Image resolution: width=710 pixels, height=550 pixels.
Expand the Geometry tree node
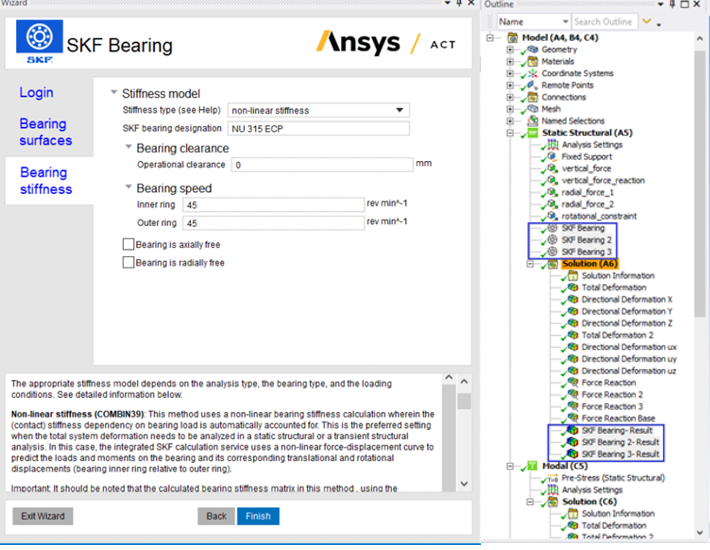[x=510, y=49]
